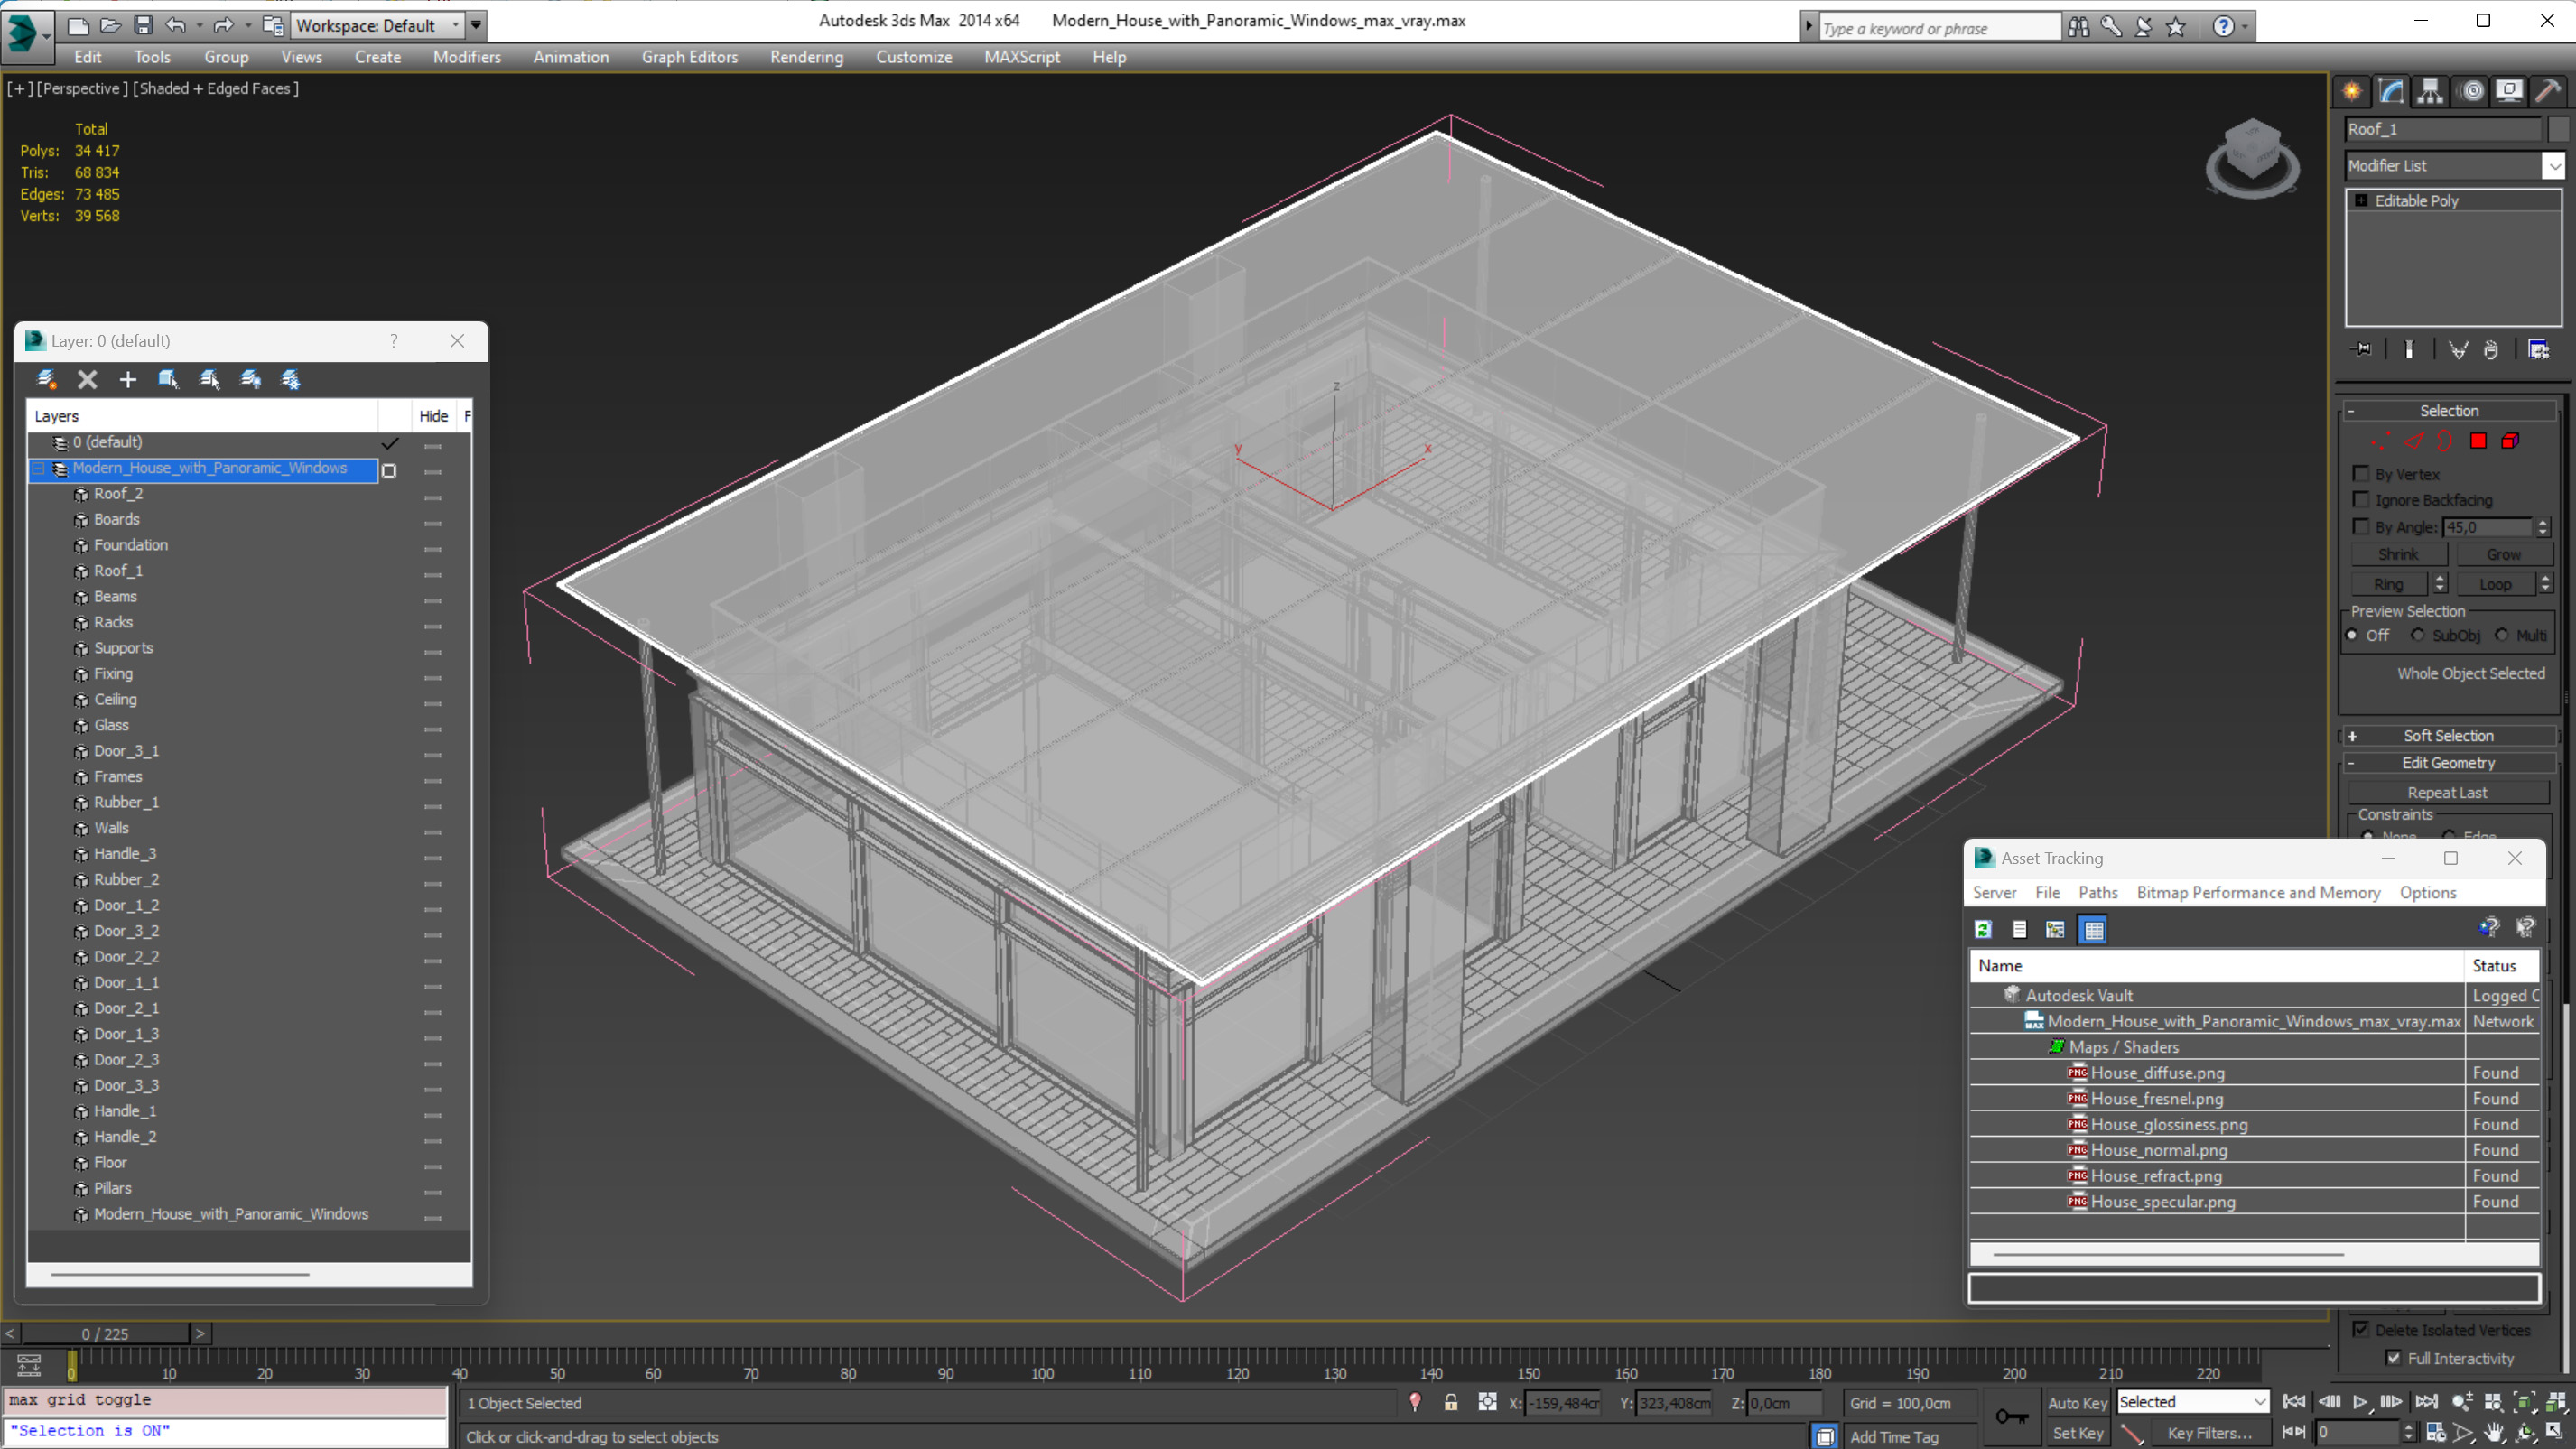Viewport: 2576px width, 1449px height.
Task: Toggle Full Interactivity checkbox
Action: pyautogui.click(x=2393, y=1358)
